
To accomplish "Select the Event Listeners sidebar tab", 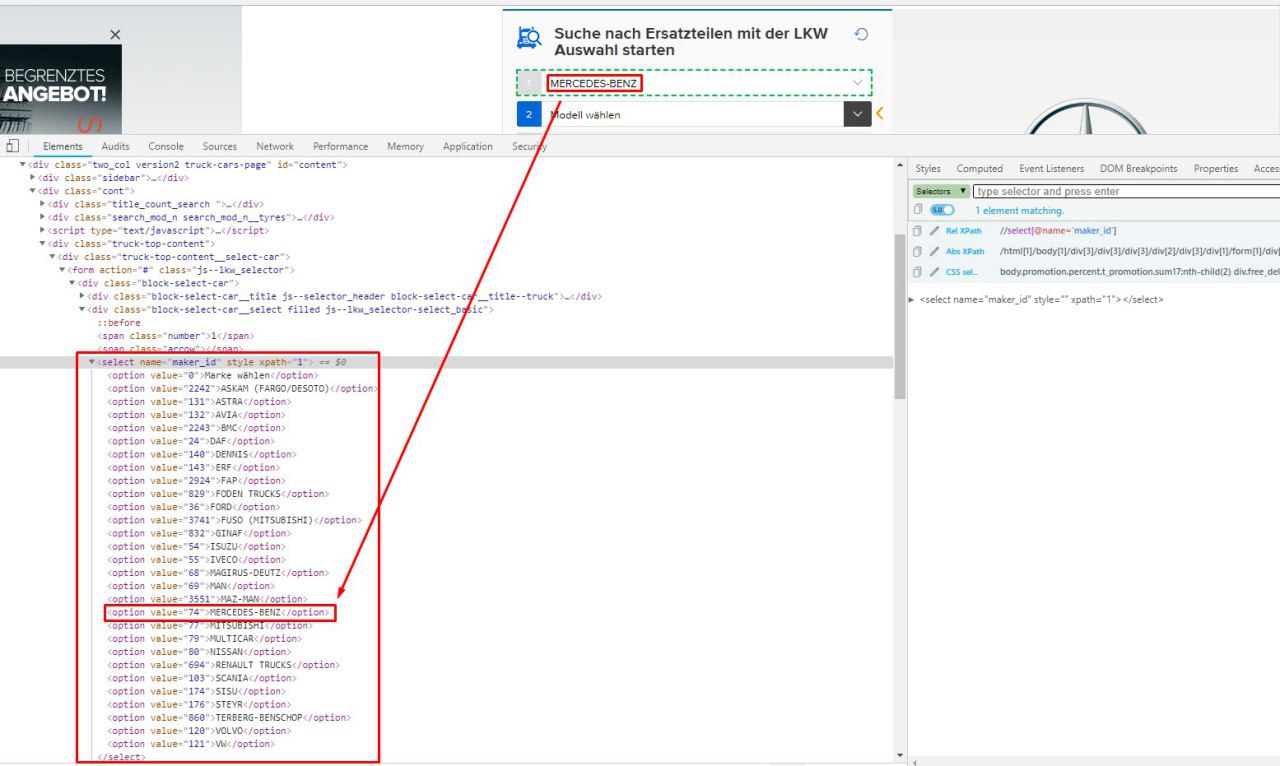I will click(x=1051, y=169).
